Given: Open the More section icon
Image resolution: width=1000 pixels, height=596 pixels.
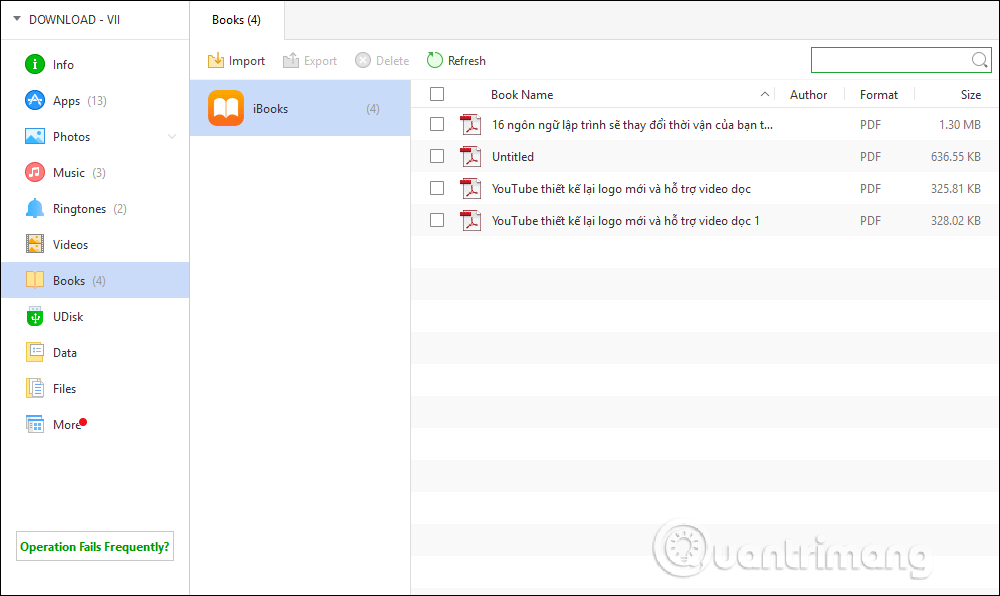Looking at the screenshot, I should pos(34,424).
